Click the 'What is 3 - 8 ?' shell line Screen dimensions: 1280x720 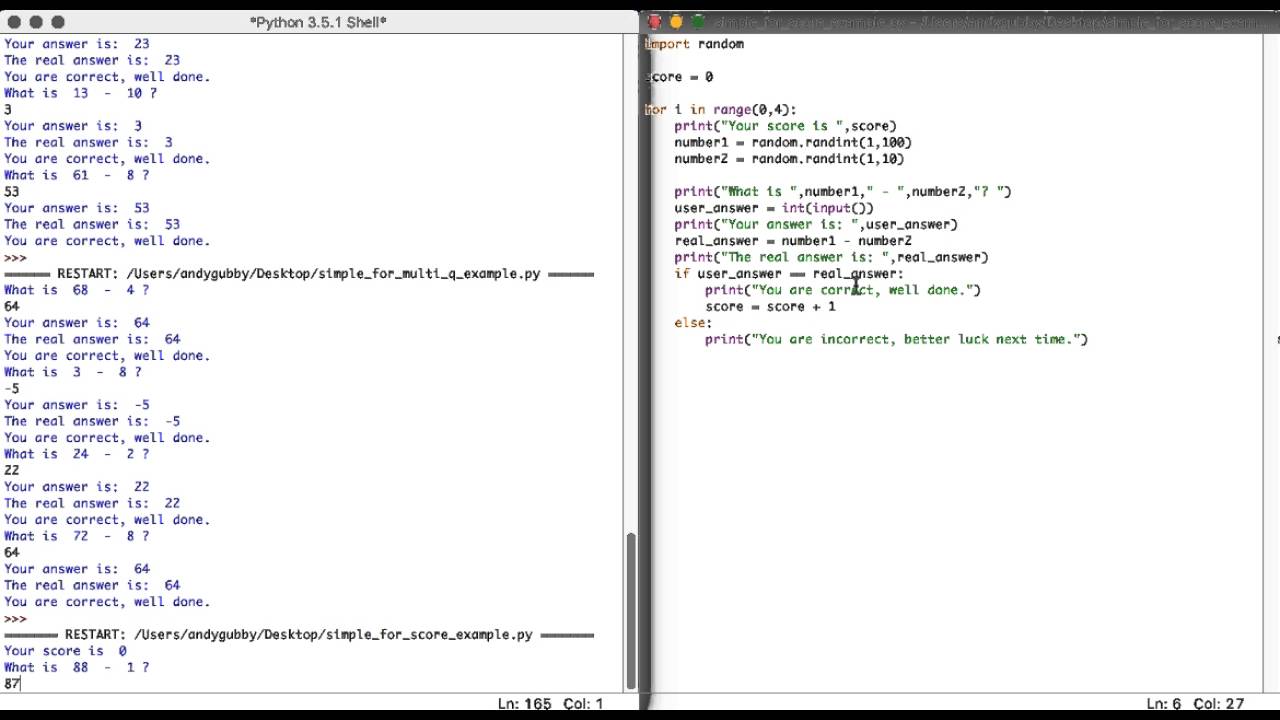coord(72,372)
